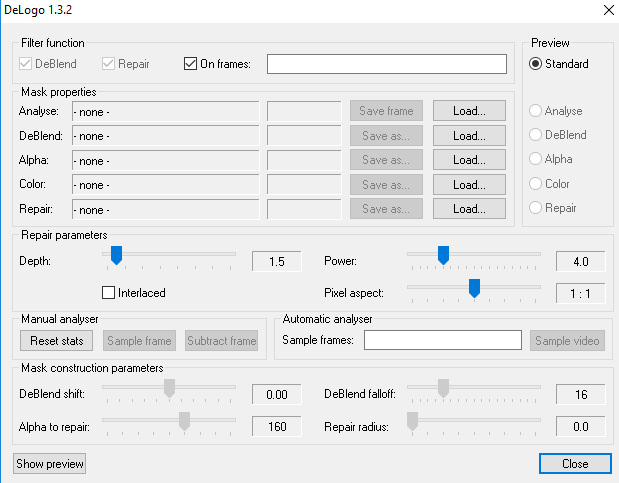Click Save as in the Color row
The image size is (619, 483).
386,184
